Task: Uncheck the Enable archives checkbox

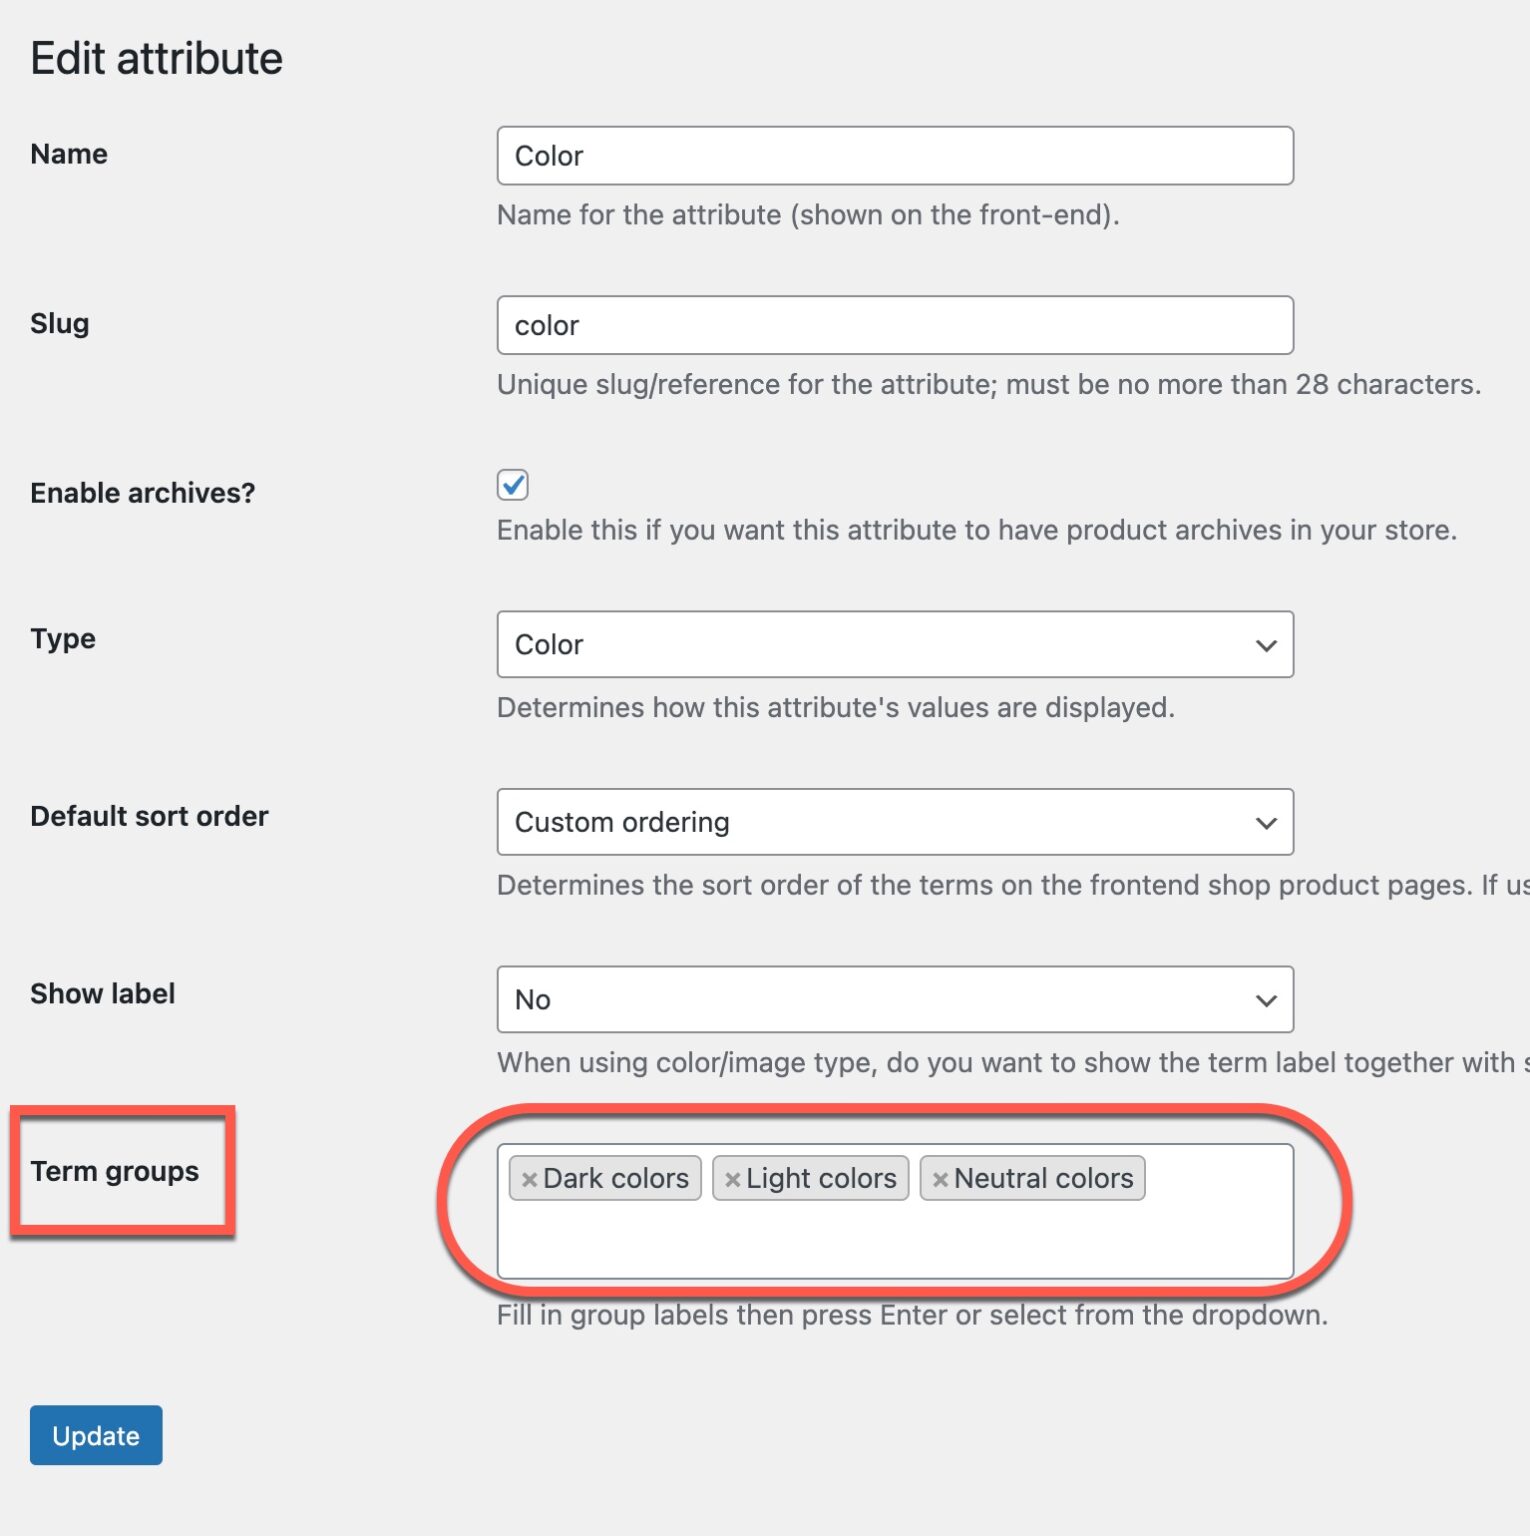Action: pyautogui.click(x=513, y=485)
